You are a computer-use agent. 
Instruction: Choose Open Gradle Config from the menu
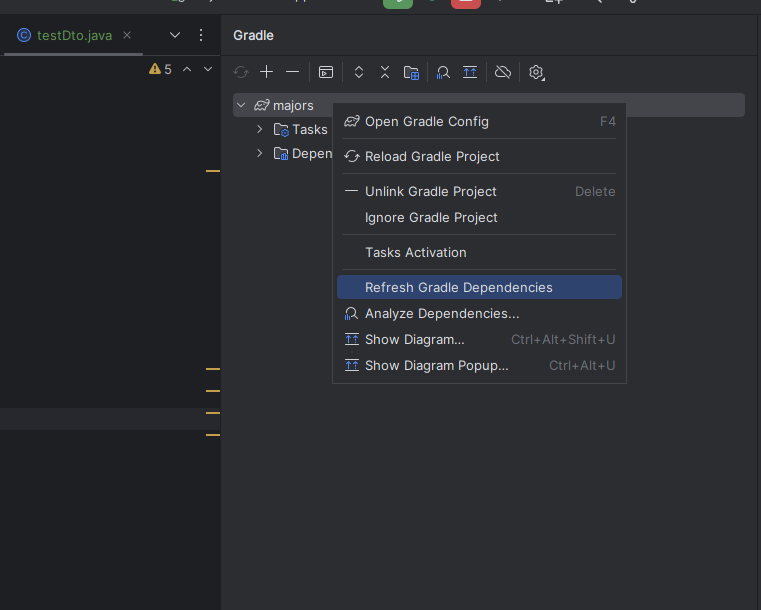(480, 121)
